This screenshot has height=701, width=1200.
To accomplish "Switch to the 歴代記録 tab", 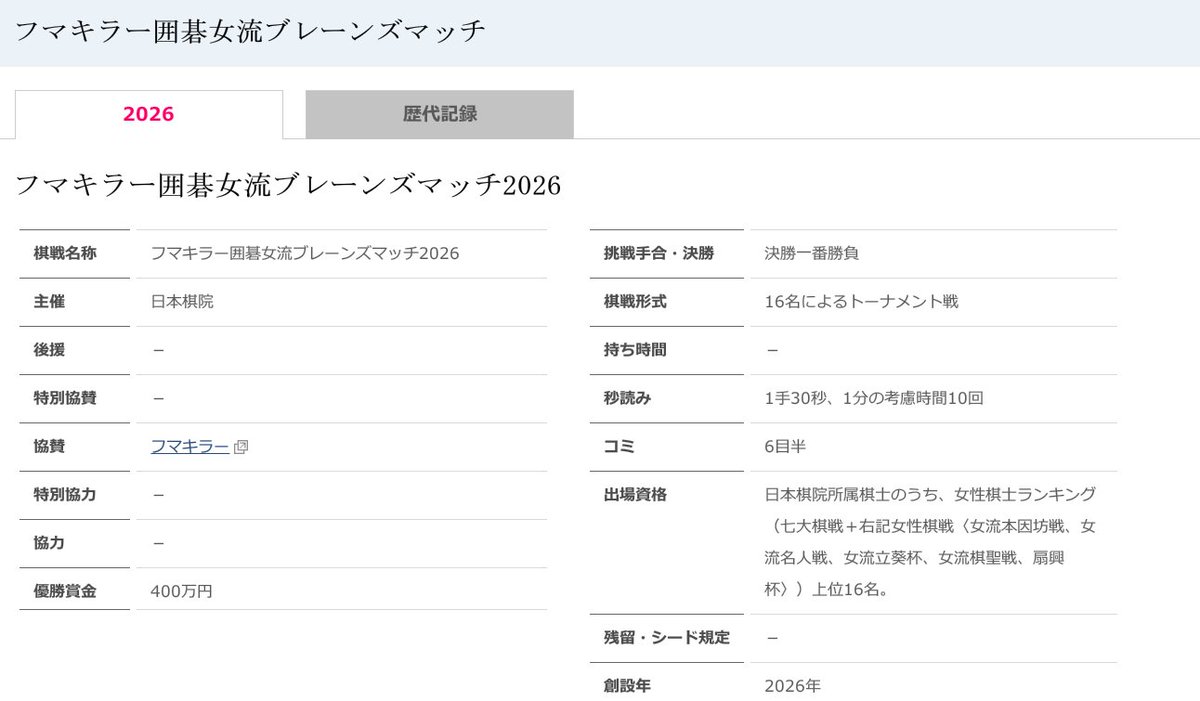I will pos(440,114).
